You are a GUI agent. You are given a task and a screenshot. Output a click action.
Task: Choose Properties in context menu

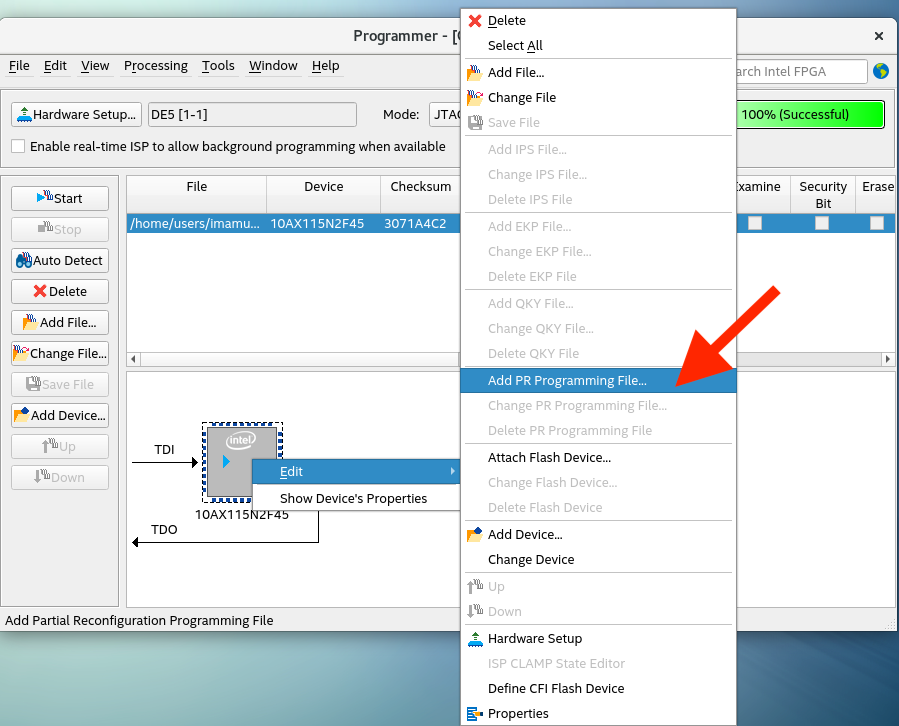point(598,714)
